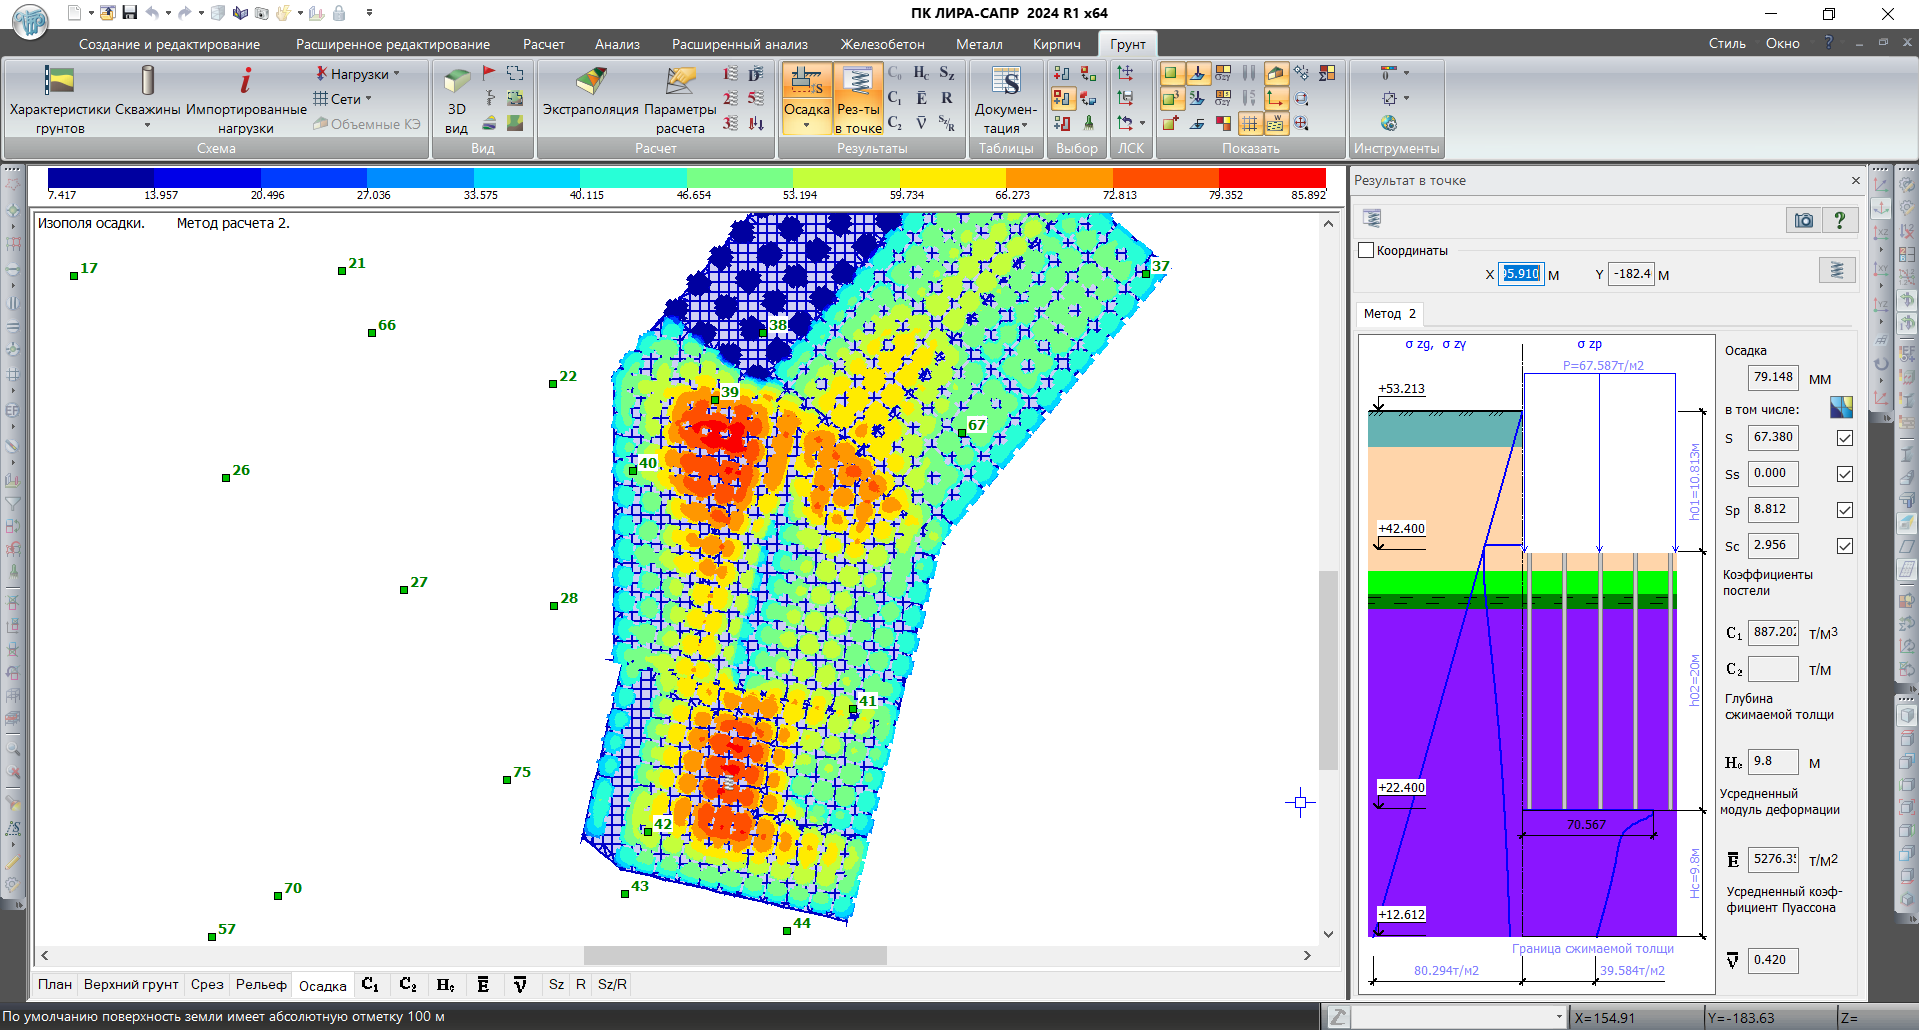Uncheck the Sc settlement component checkbox
1919x1030 pixels.
tap(1845, 546)
